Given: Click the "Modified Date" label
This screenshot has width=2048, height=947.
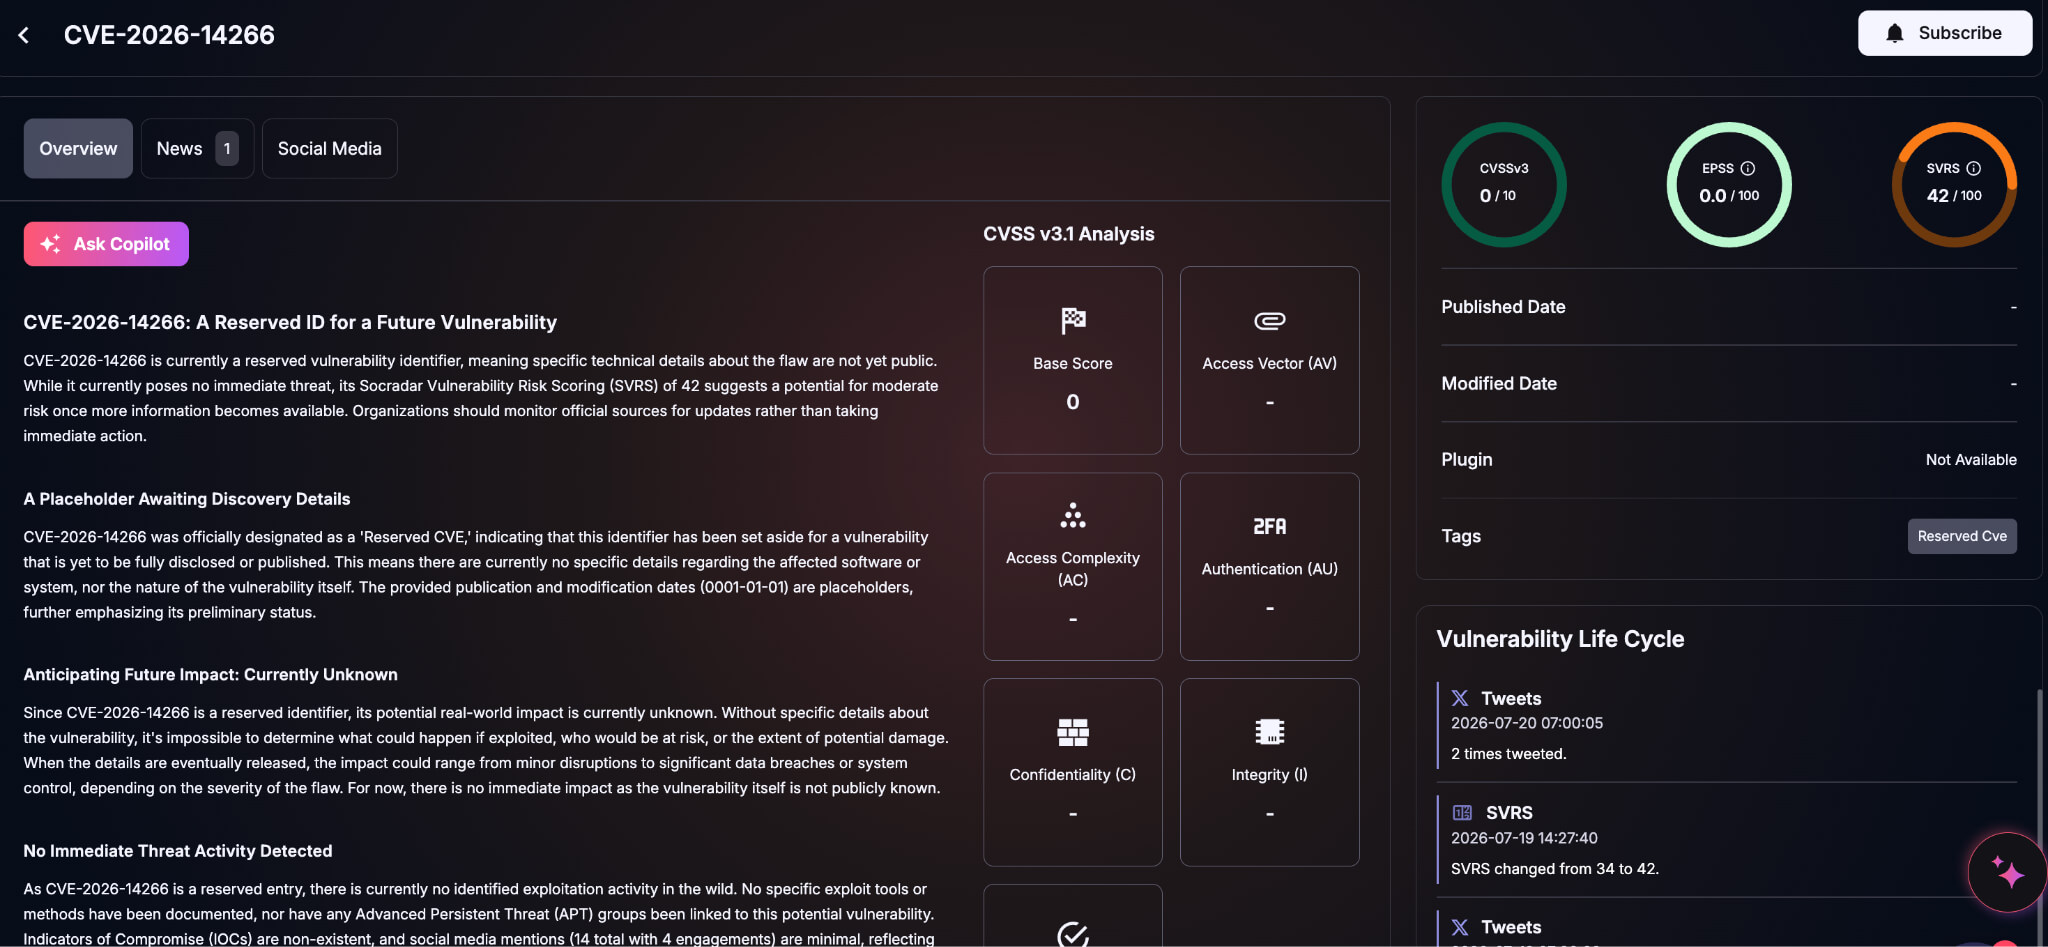Looking at the screenshot, I should (x=1499, y=383).
